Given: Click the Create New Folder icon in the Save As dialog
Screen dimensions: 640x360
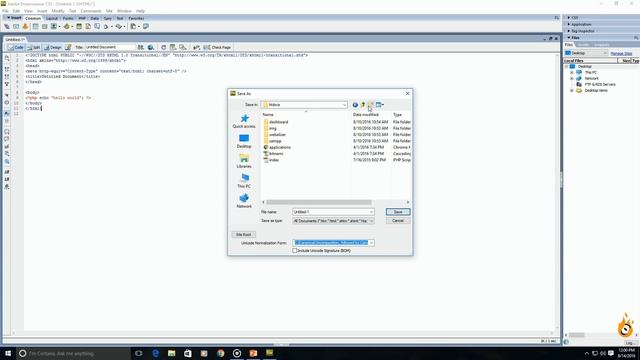Looking at the screenshot, I should [x=371, y=105].
